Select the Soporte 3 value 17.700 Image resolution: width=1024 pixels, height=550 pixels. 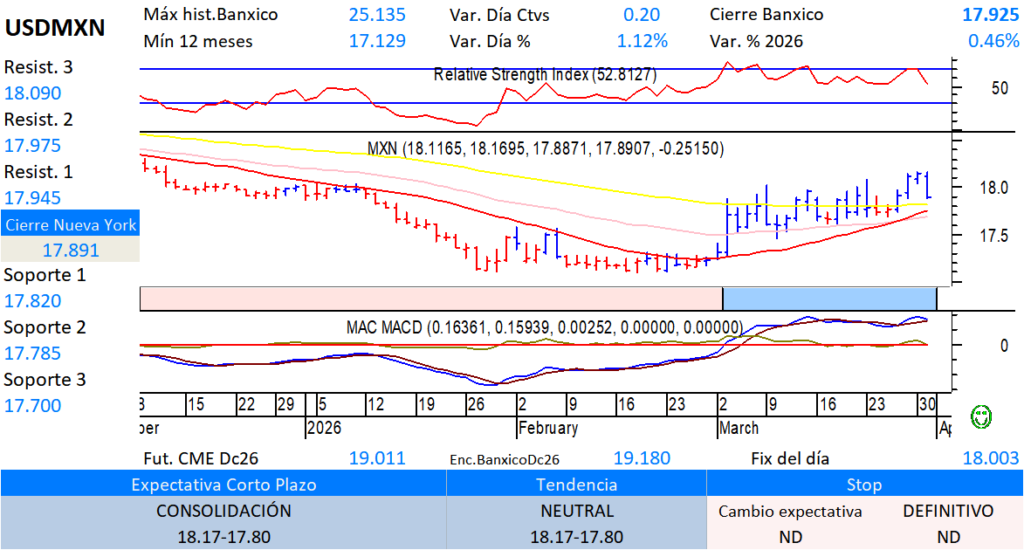[33, 405]
